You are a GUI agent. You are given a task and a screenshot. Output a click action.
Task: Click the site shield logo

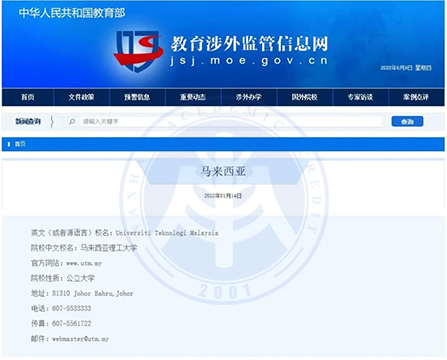pos(138,51)
